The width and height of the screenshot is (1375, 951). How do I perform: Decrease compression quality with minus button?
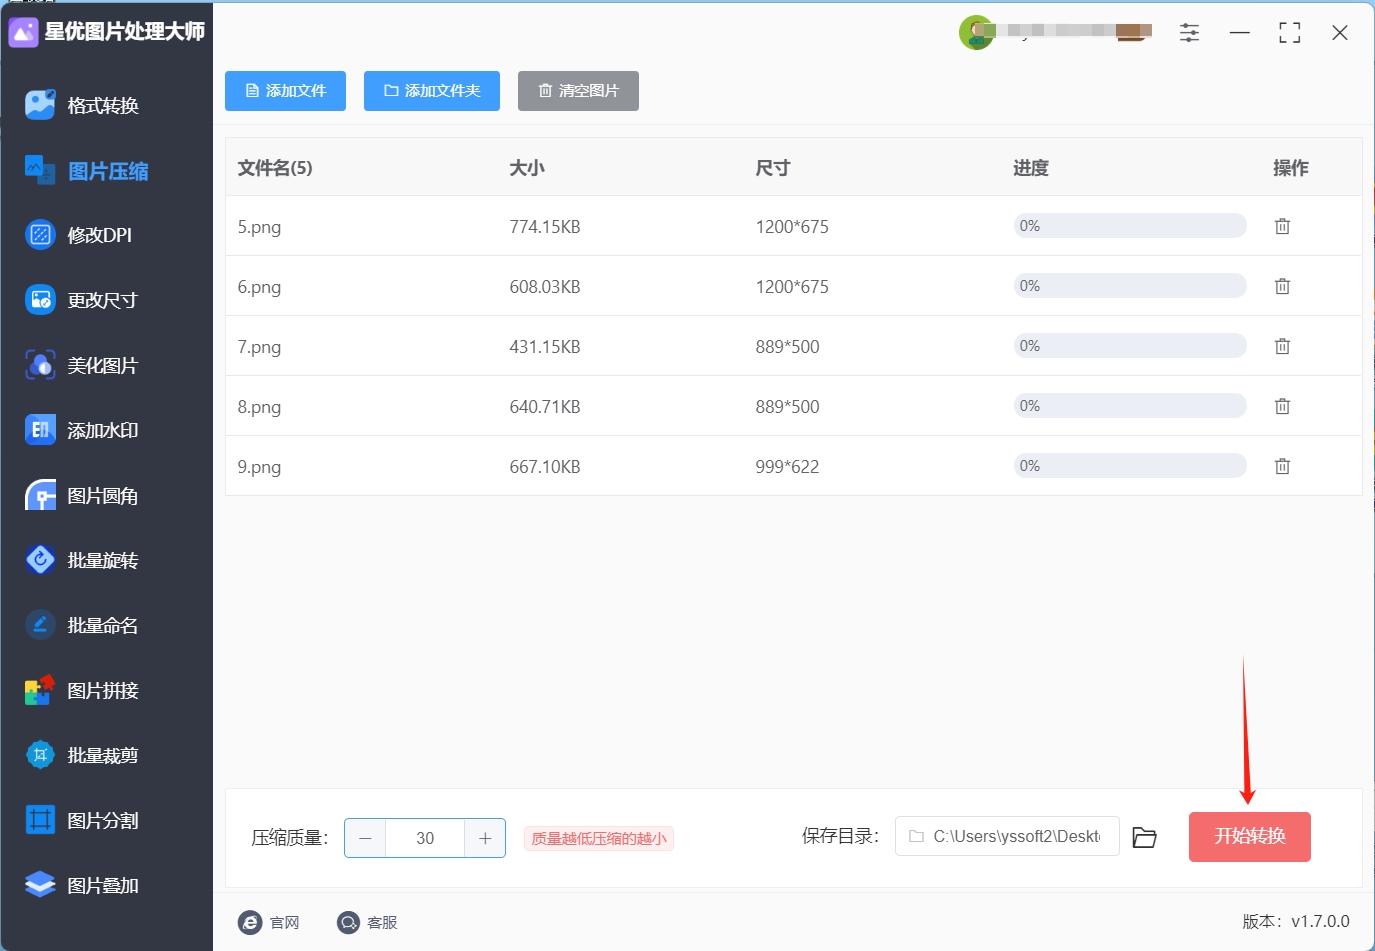click(365, 838)
